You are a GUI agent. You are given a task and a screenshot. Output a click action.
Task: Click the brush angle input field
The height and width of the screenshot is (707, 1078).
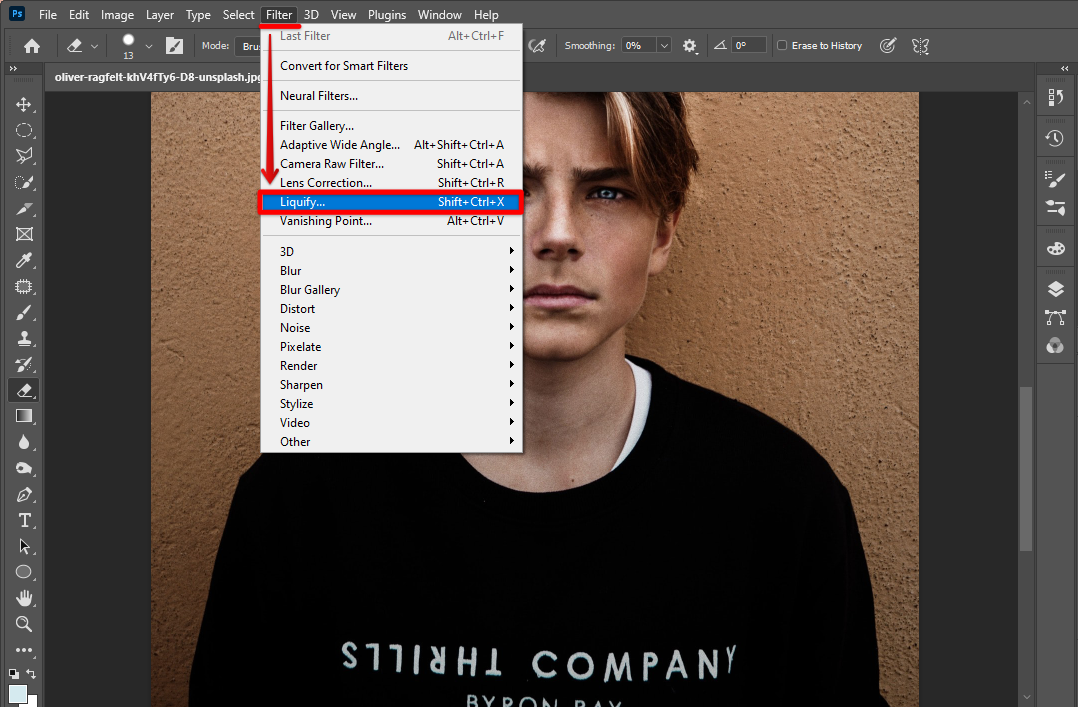[749, 46]
